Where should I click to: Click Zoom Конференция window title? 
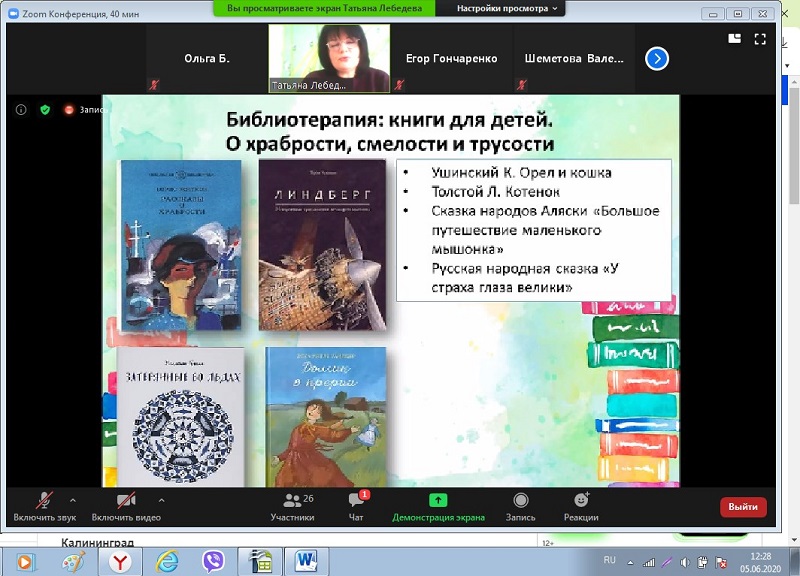coord(81,14)
